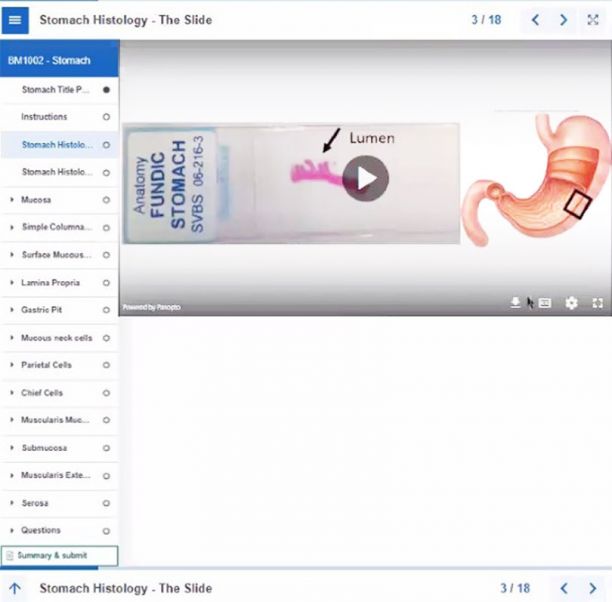This screenshot has height=602, width=612.
Task: Open the video captions icon
Action: (x=545, y=303)
